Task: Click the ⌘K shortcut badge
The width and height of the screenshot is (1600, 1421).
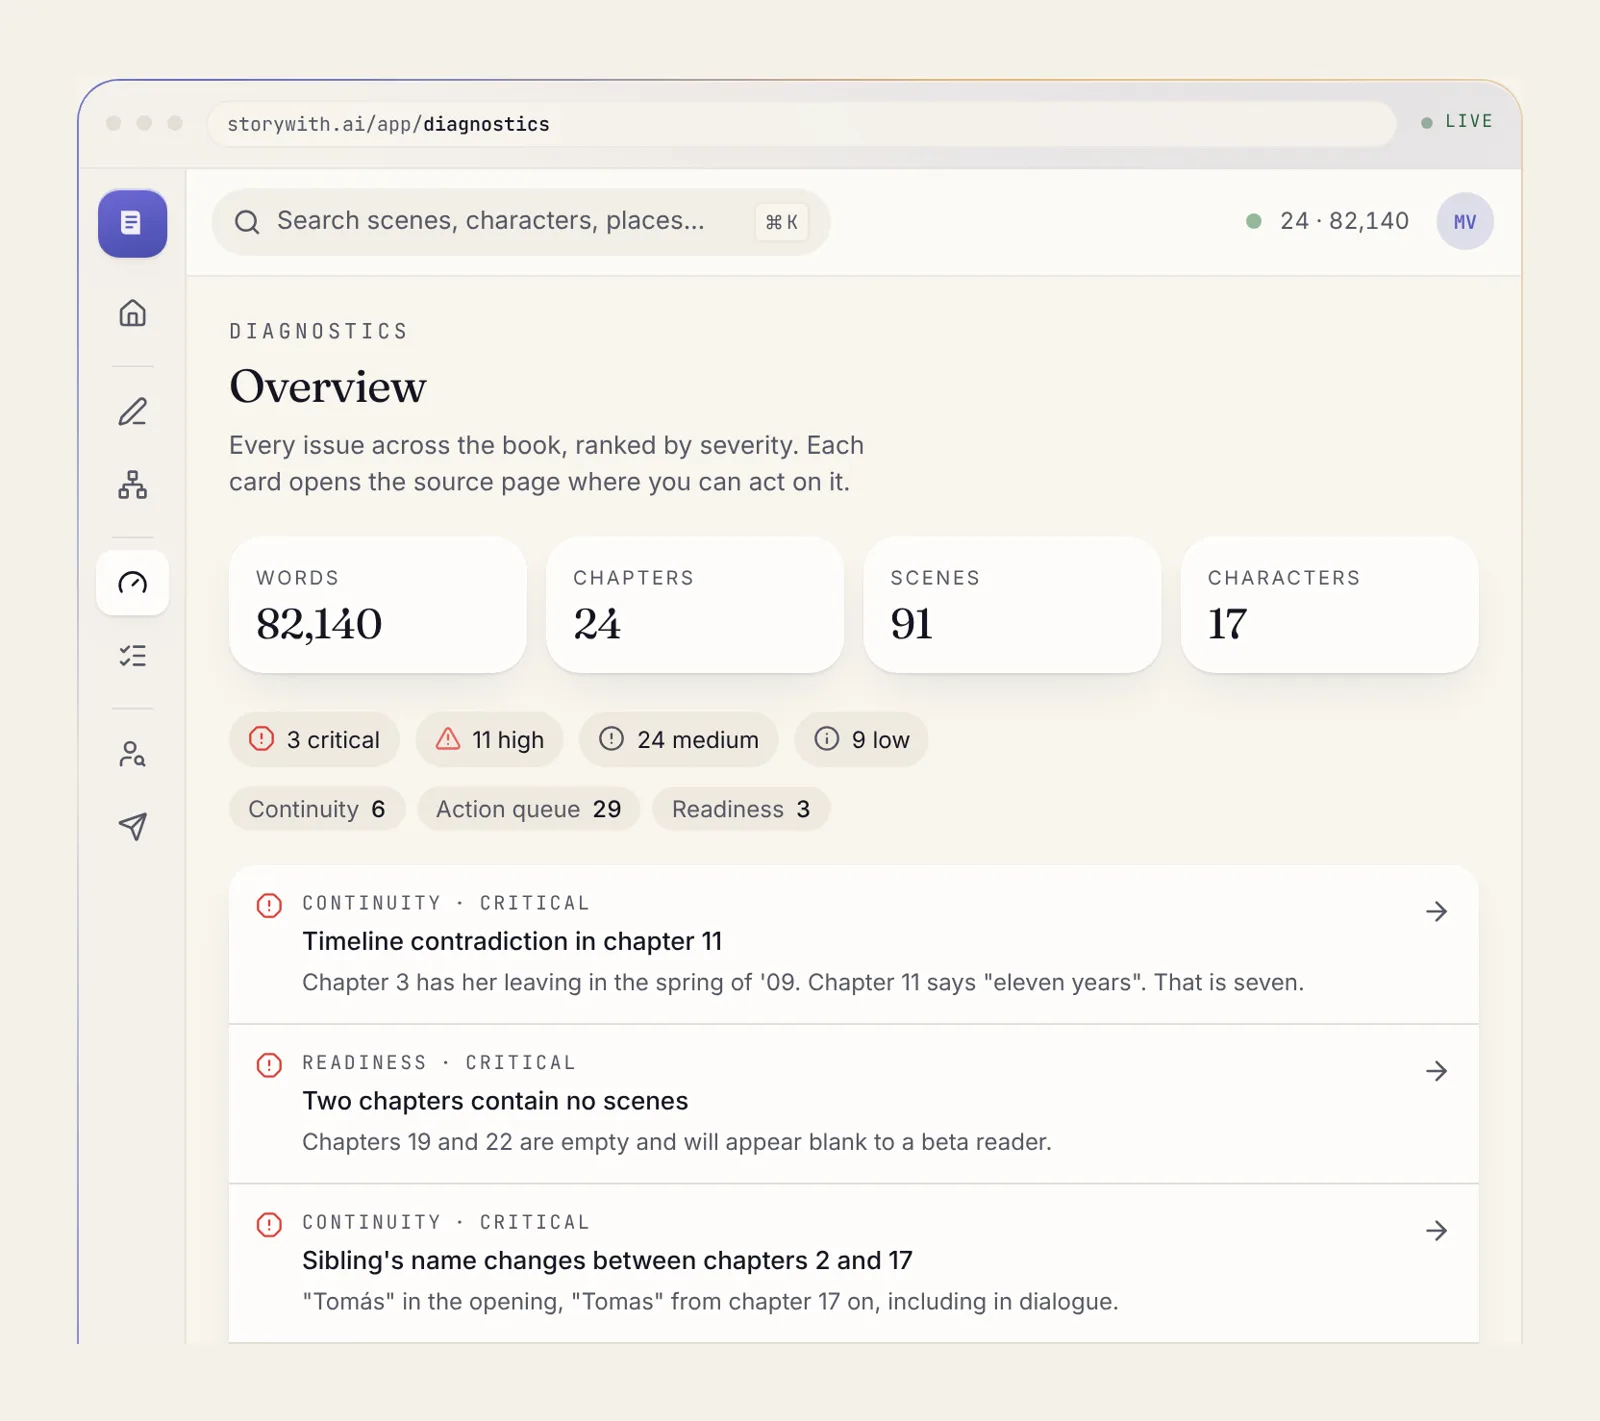Action: tap(781, 222)
